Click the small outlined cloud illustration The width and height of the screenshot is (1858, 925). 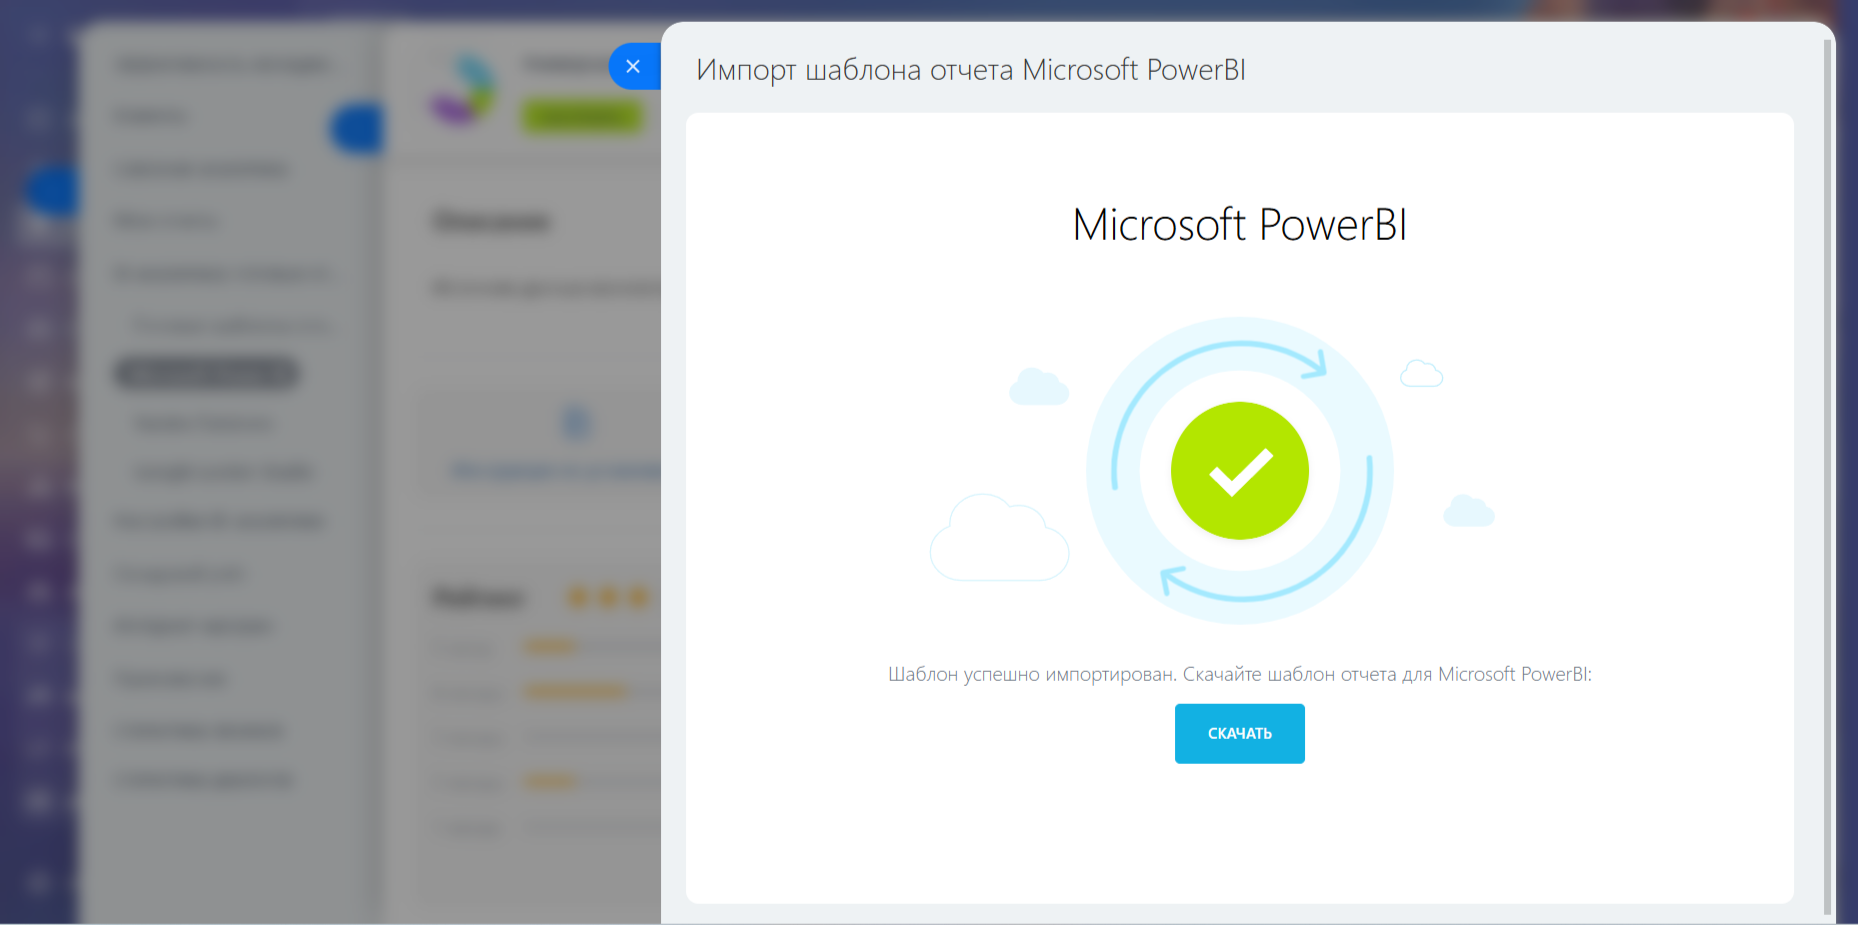[1421, 374]
